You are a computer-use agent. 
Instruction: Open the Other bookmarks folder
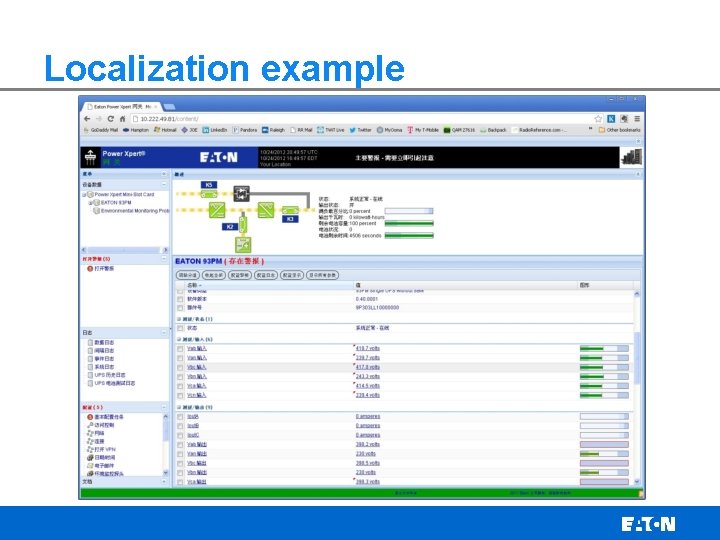[619, 130]
